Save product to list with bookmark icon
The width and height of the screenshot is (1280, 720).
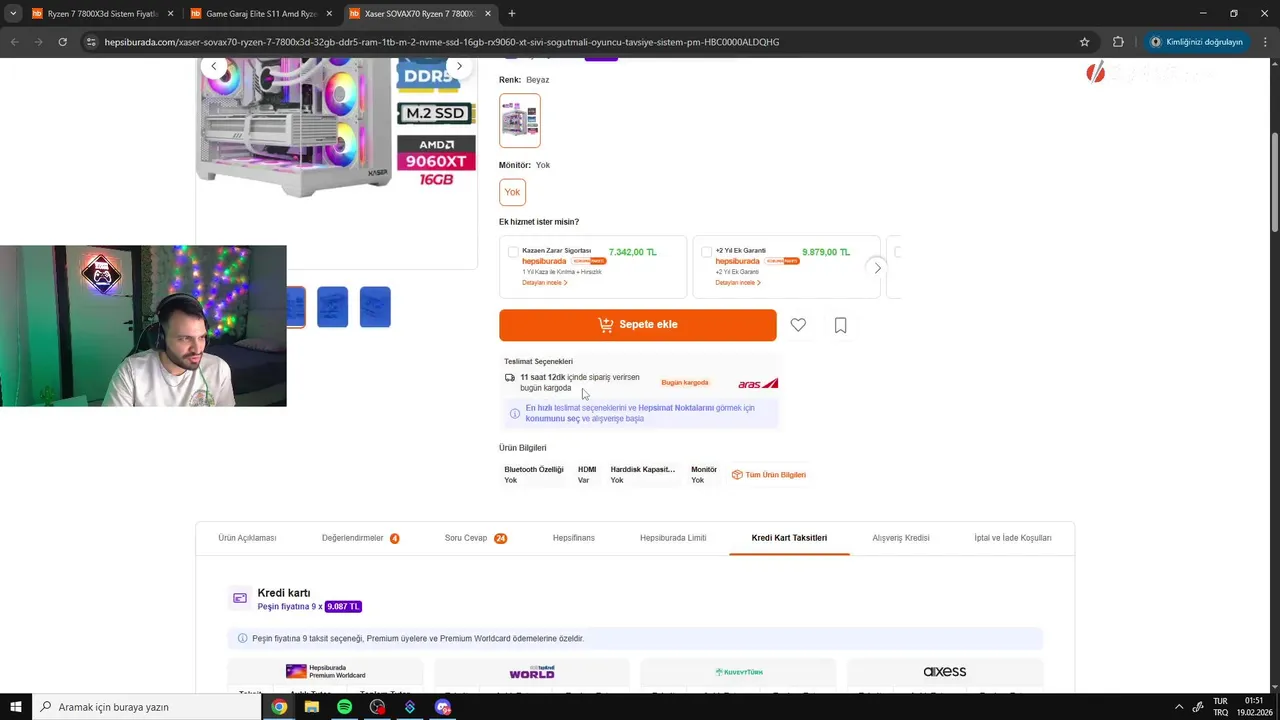[x=841, y=325]
